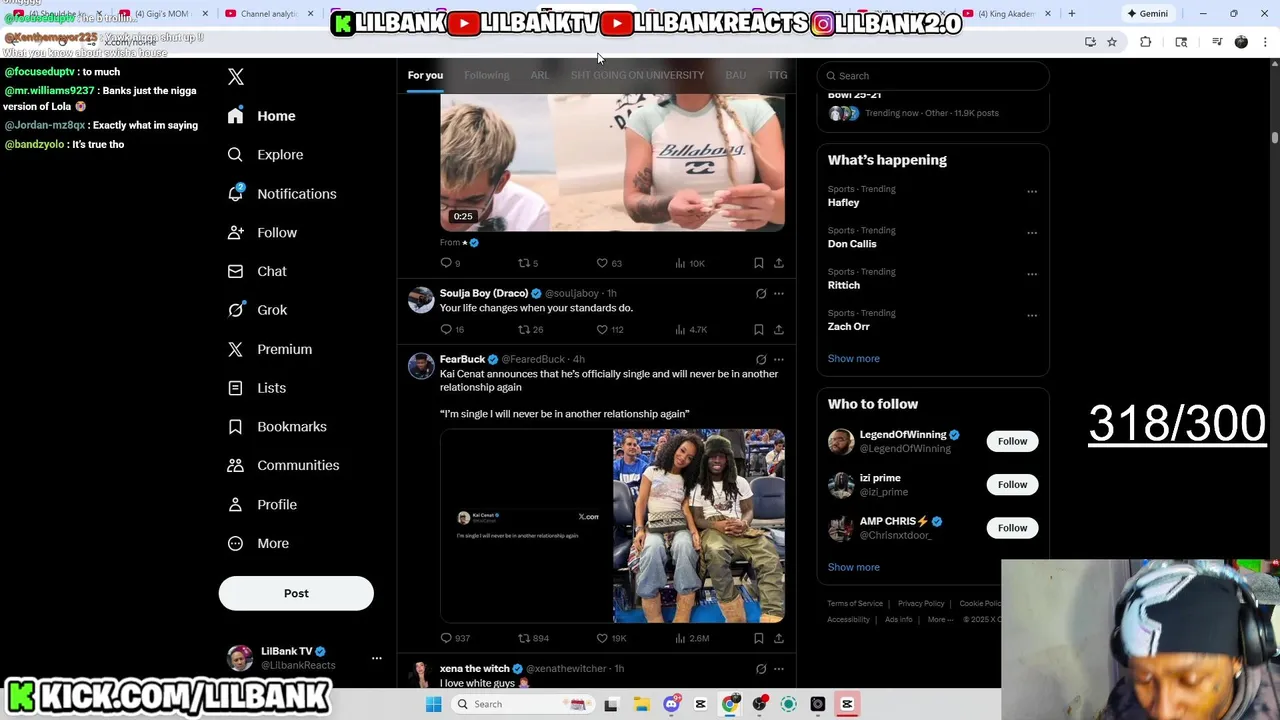Open Grok explain on Soulja Boy post
The width and height of the screenshot is (1280, 720).
[x=761, y=293]
